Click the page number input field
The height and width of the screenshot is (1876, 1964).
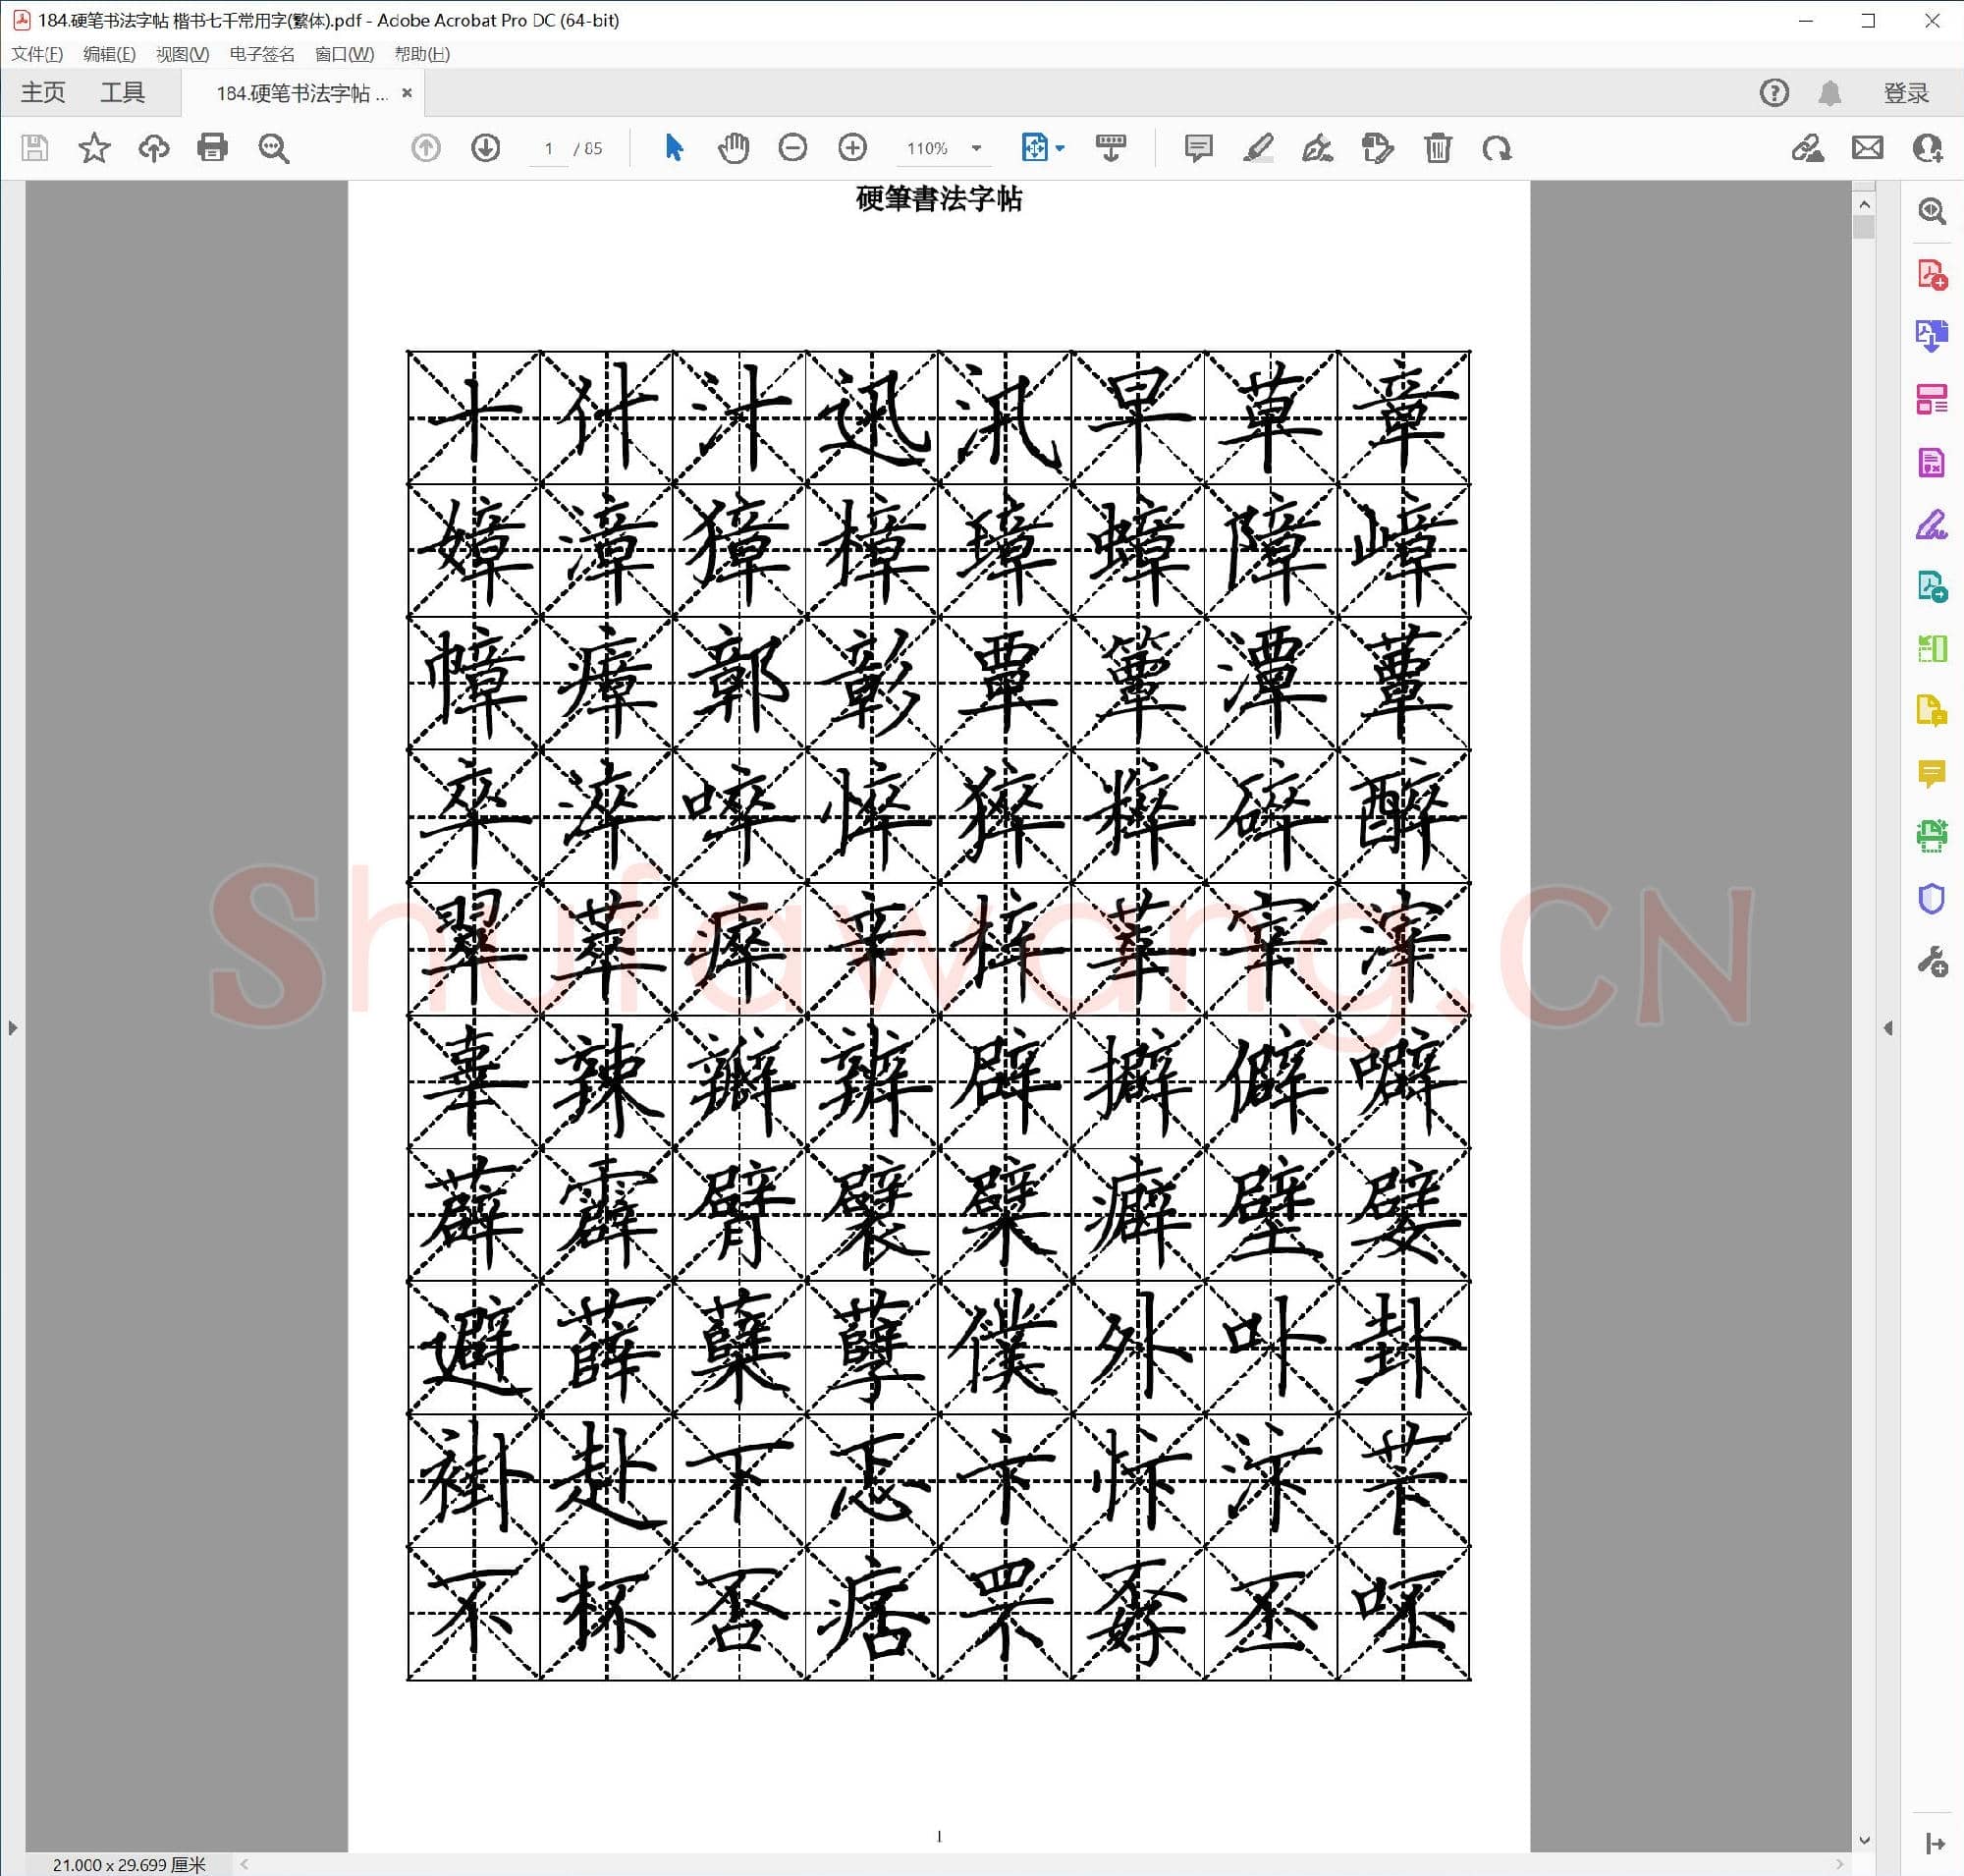pos(548,148)
